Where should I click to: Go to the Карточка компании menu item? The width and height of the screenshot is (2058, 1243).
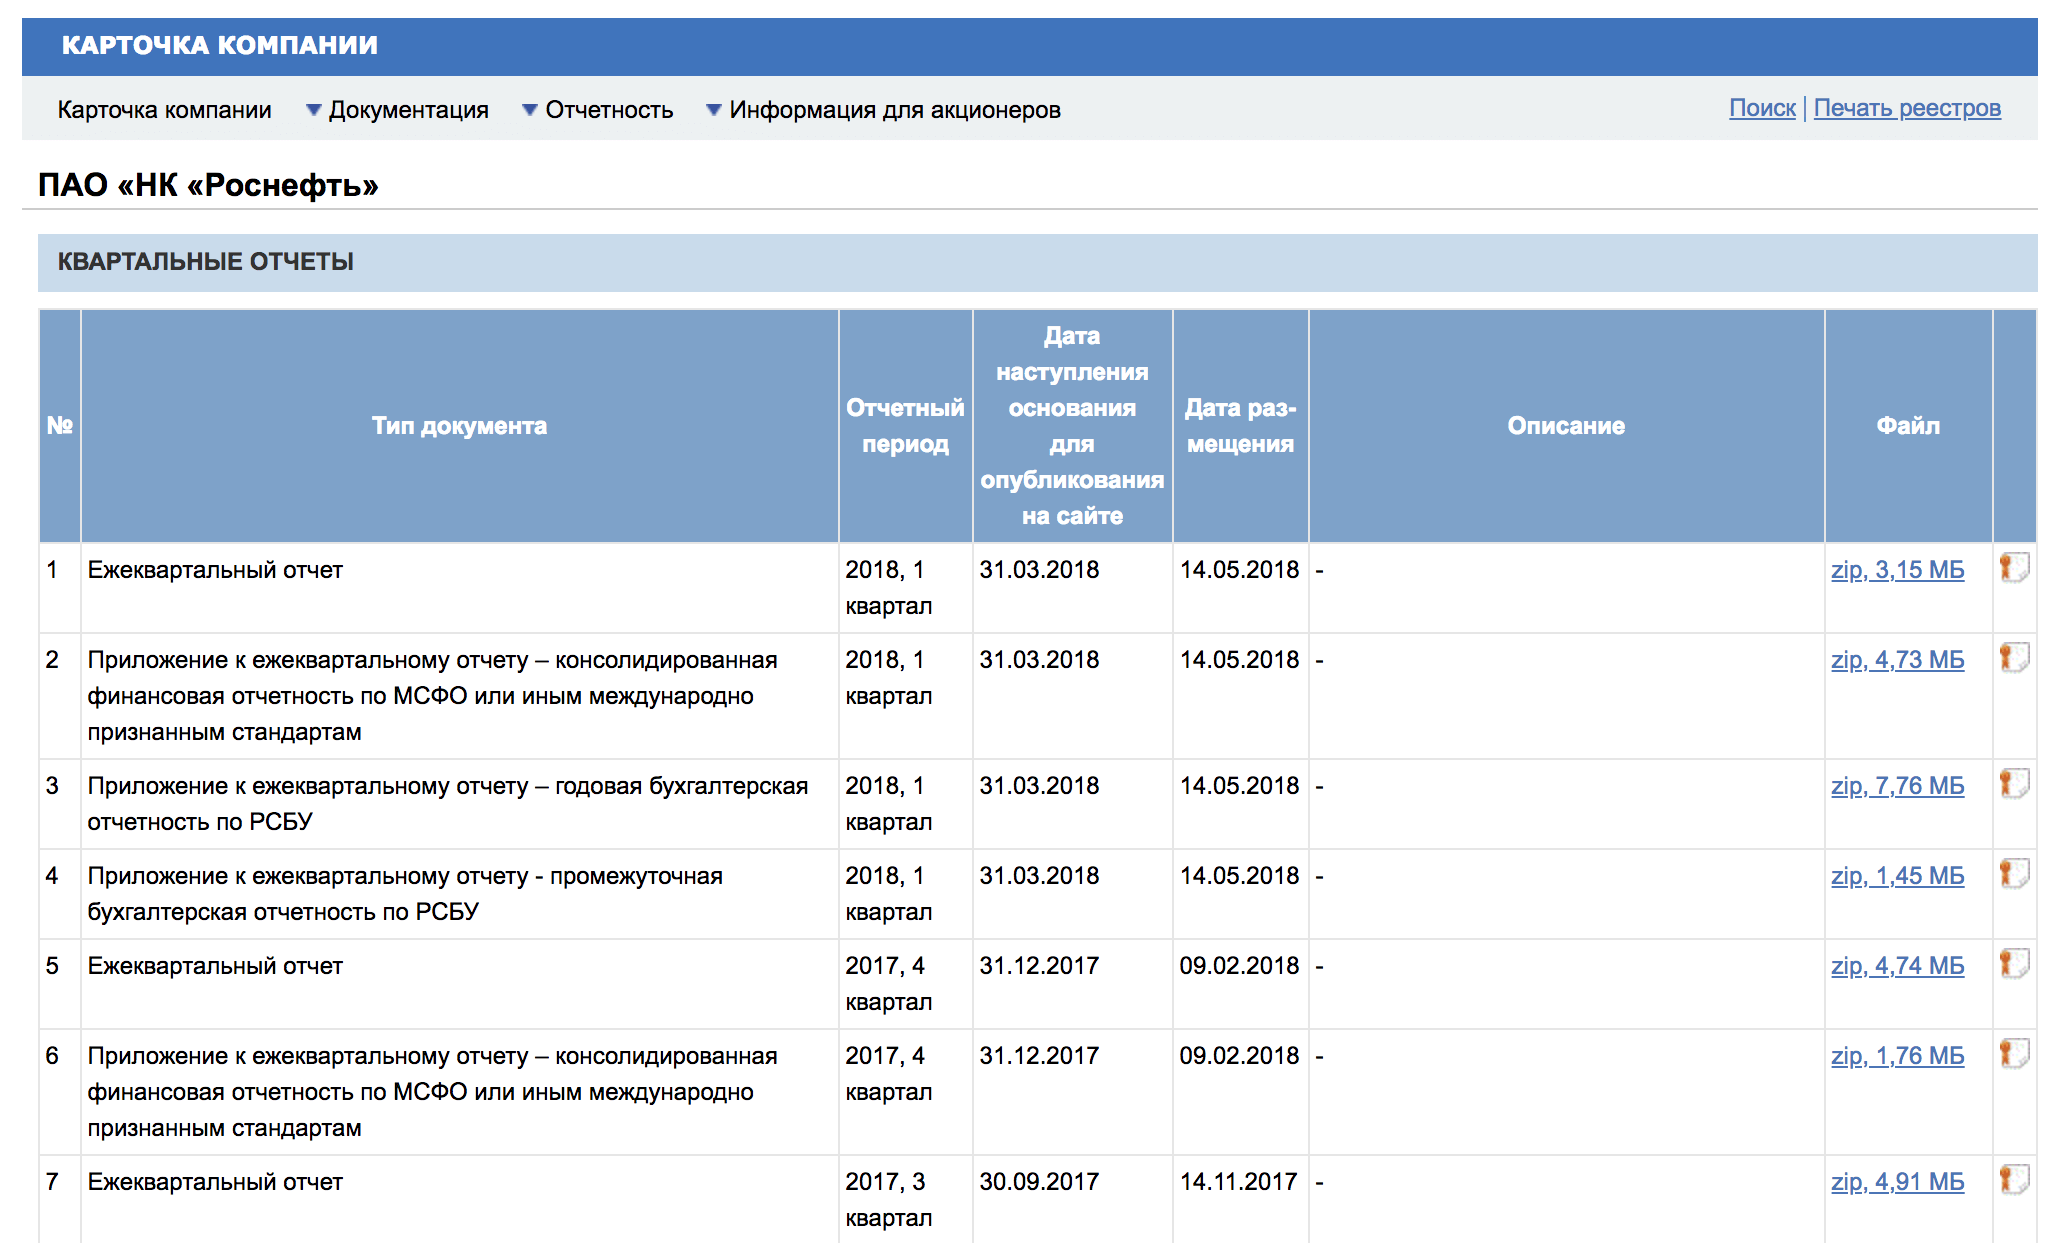click(165, 110)
